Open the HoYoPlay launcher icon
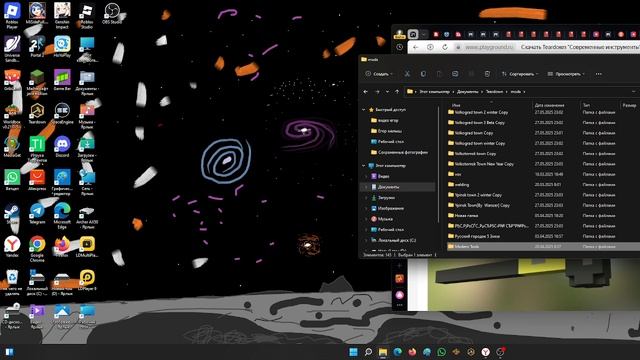 pyautogui.click(x=62, y=47)
